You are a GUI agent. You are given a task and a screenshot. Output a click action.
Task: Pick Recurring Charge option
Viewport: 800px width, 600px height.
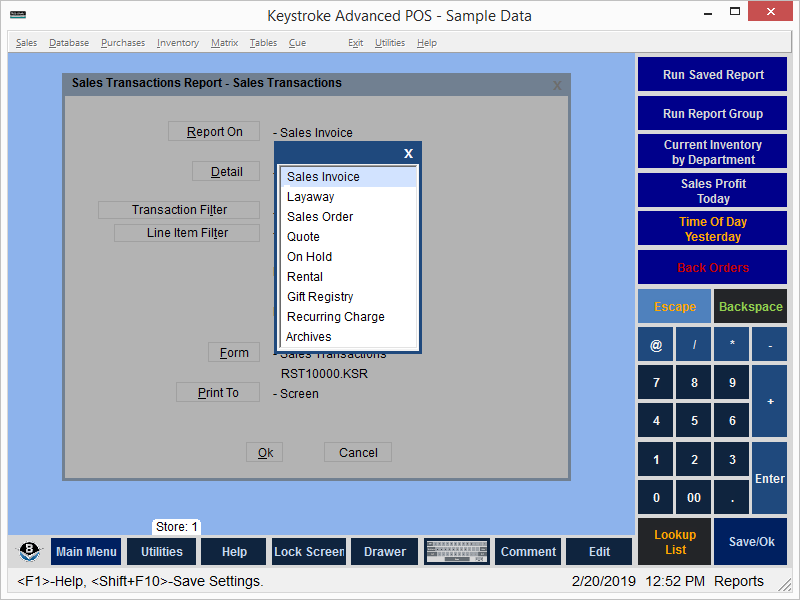[x=335, y=317]
